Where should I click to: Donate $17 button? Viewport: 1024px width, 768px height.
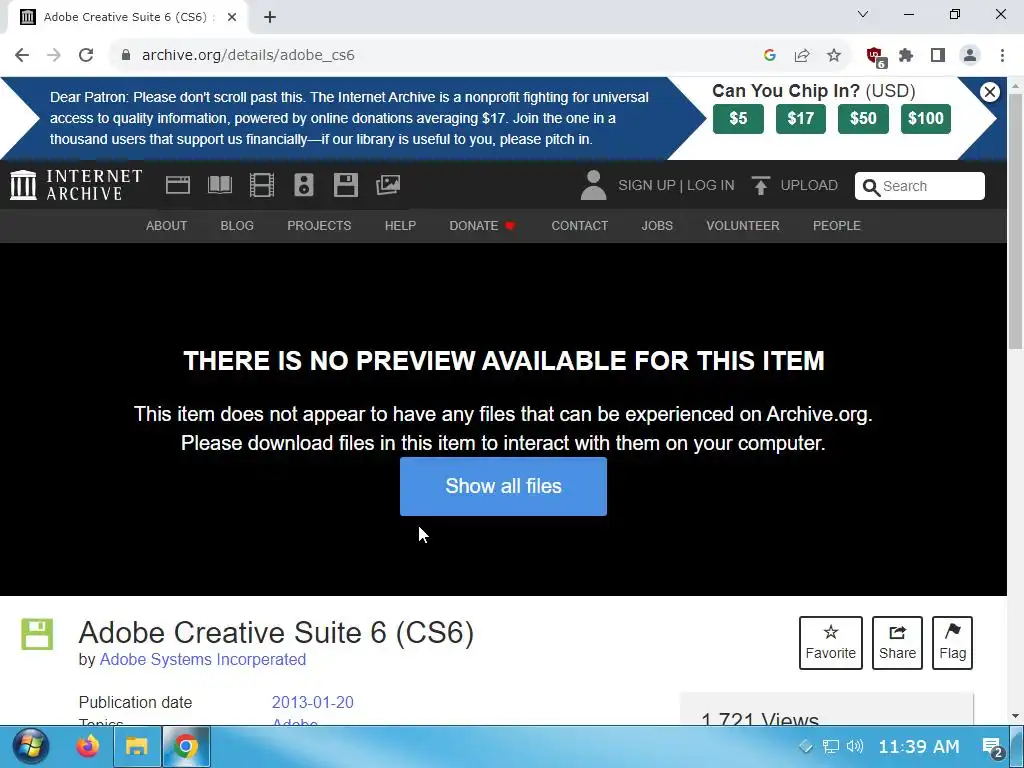[801, 118]
